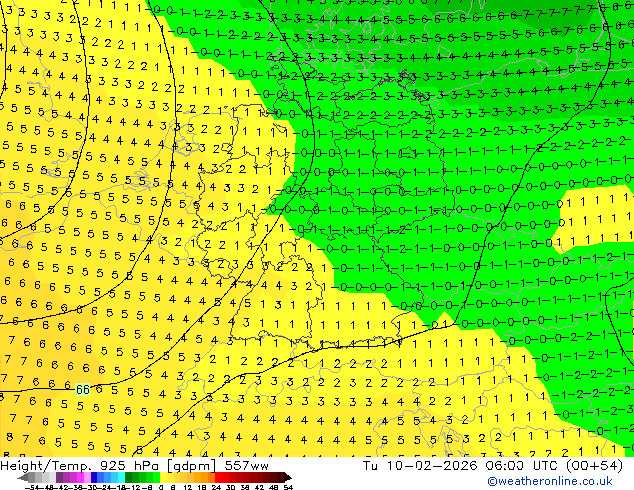The image size is (634, 490).
Task: Pick the dark green legend swatch
Action: tap(129, 477)
